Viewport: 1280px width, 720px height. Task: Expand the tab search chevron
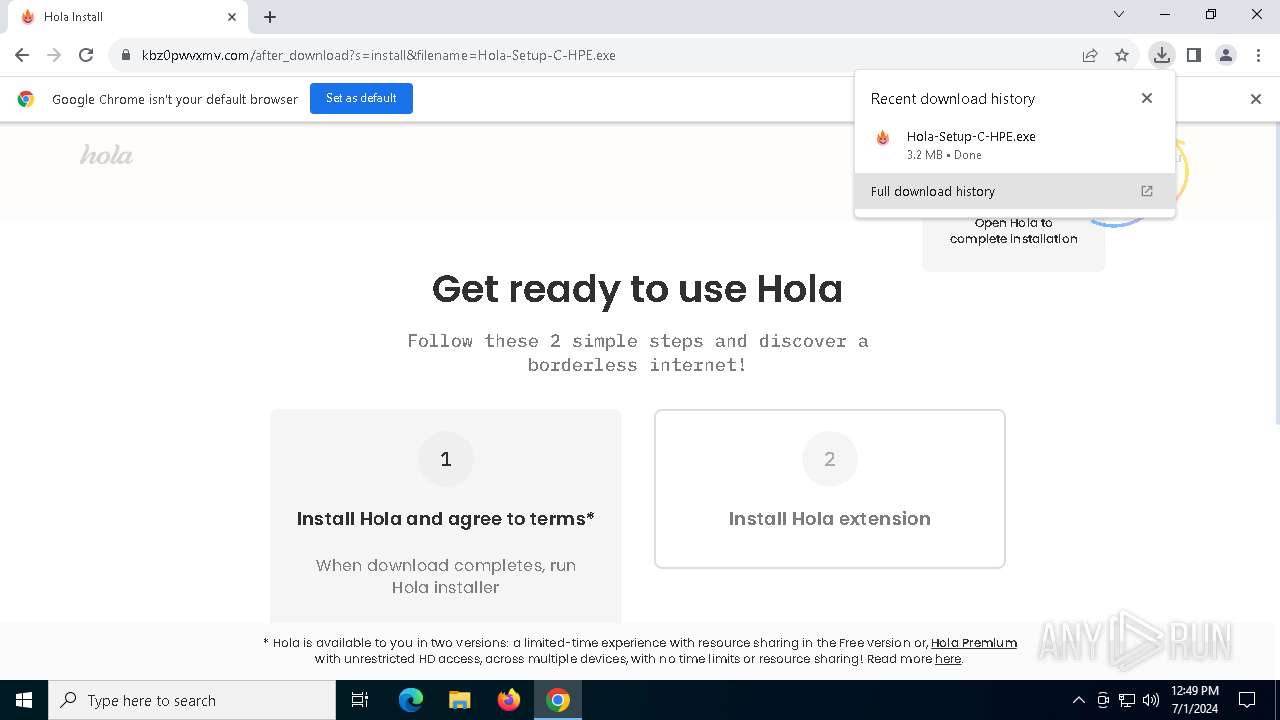1119,15
